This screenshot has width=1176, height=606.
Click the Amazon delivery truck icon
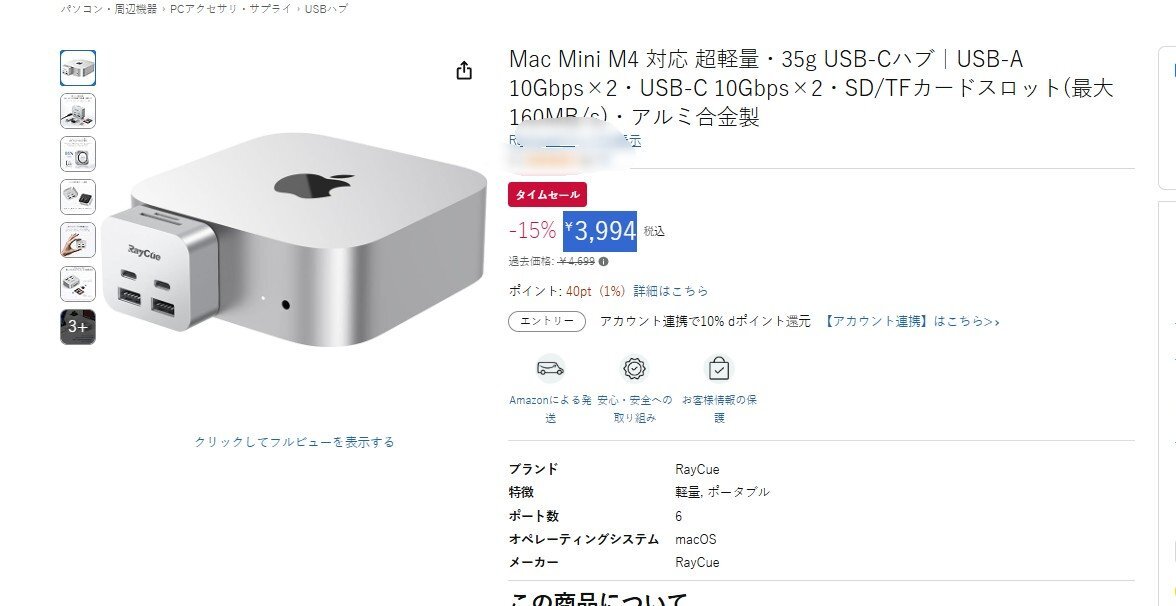point(550,368)
